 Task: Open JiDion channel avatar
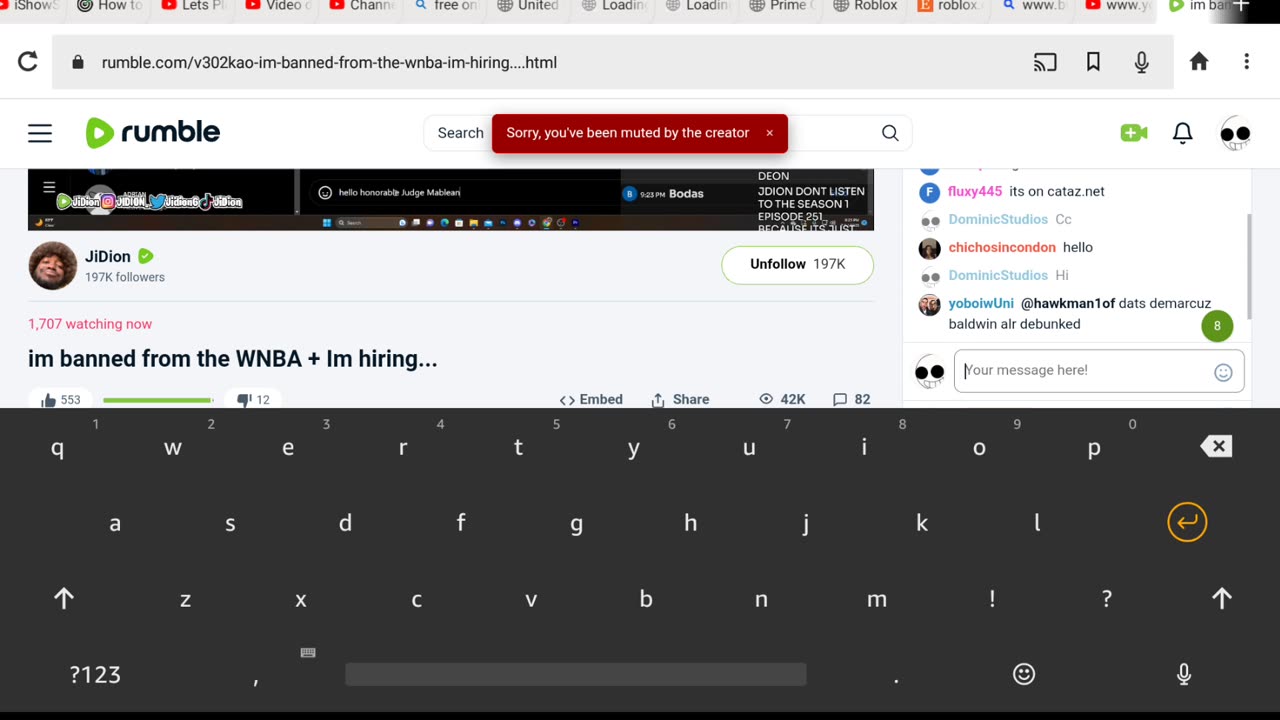click(52, 266)
